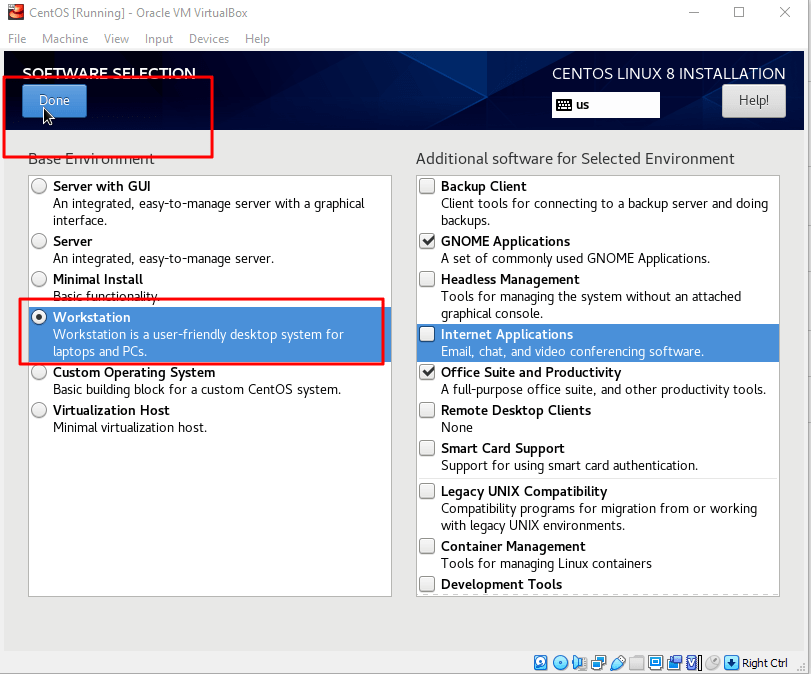
Task: Open the Devices menu
Action: click(x=209, y=39)
